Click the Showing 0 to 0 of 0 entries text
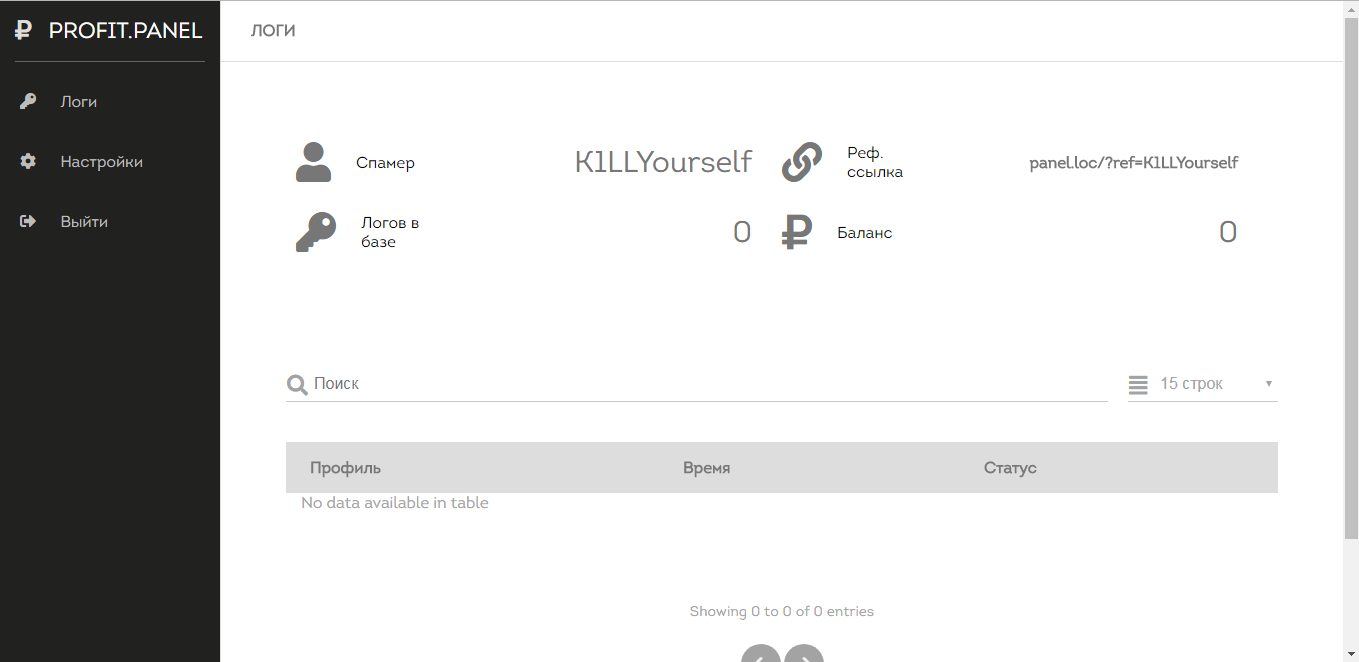Screen dimensions: 1359x662 pyautogui.click(x=782, y=611)
